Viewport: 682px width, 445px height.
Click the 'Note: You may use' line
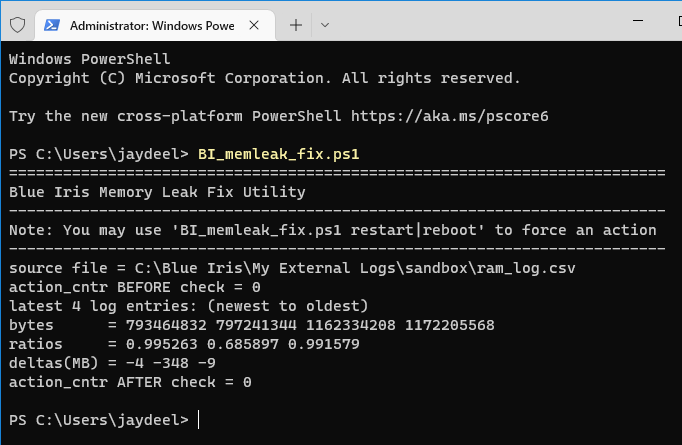click(333, 230)
